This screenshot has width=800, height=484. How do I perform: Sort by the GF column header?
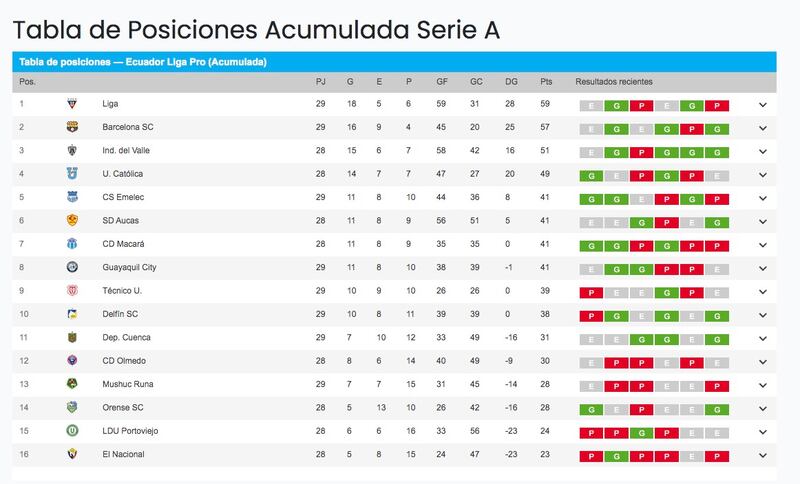click(x=442, y=82)
